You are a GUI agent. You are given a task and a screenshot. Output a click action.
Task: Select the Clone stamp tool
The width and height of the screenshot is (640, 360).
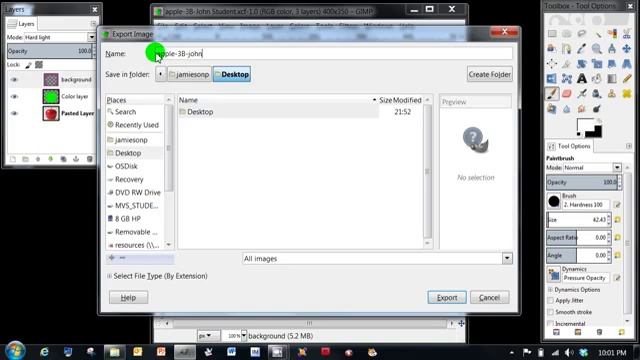[612, 93]
